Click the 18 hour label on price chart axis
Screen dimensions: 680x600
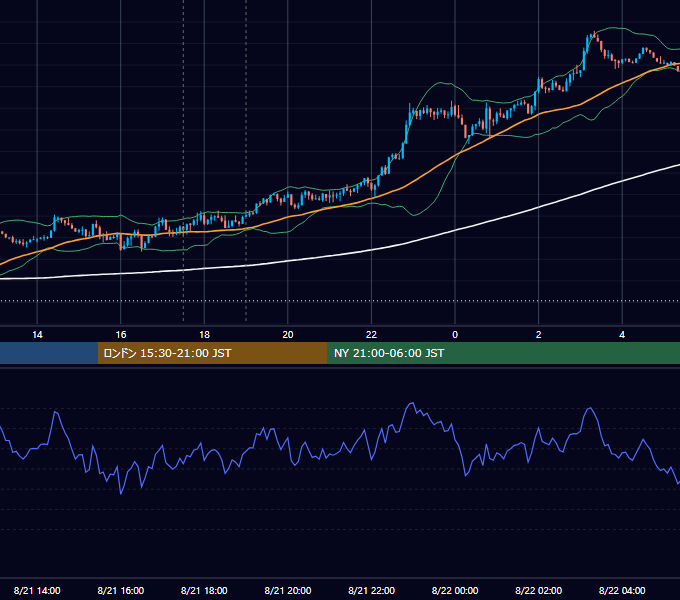tap(204, 335)
